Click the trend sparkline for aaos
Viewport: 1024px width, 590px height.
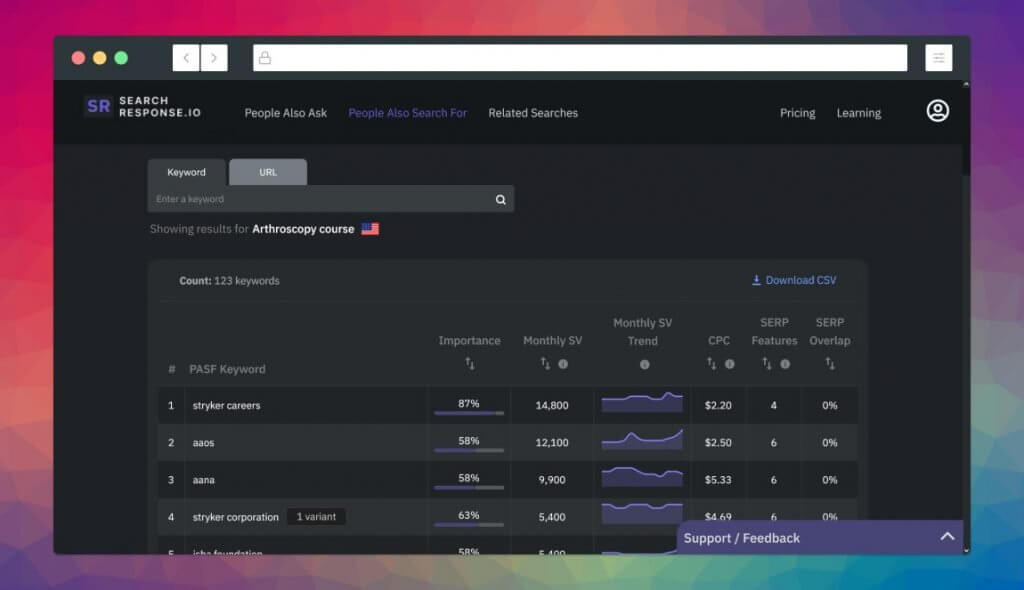[x=642, y=439]
